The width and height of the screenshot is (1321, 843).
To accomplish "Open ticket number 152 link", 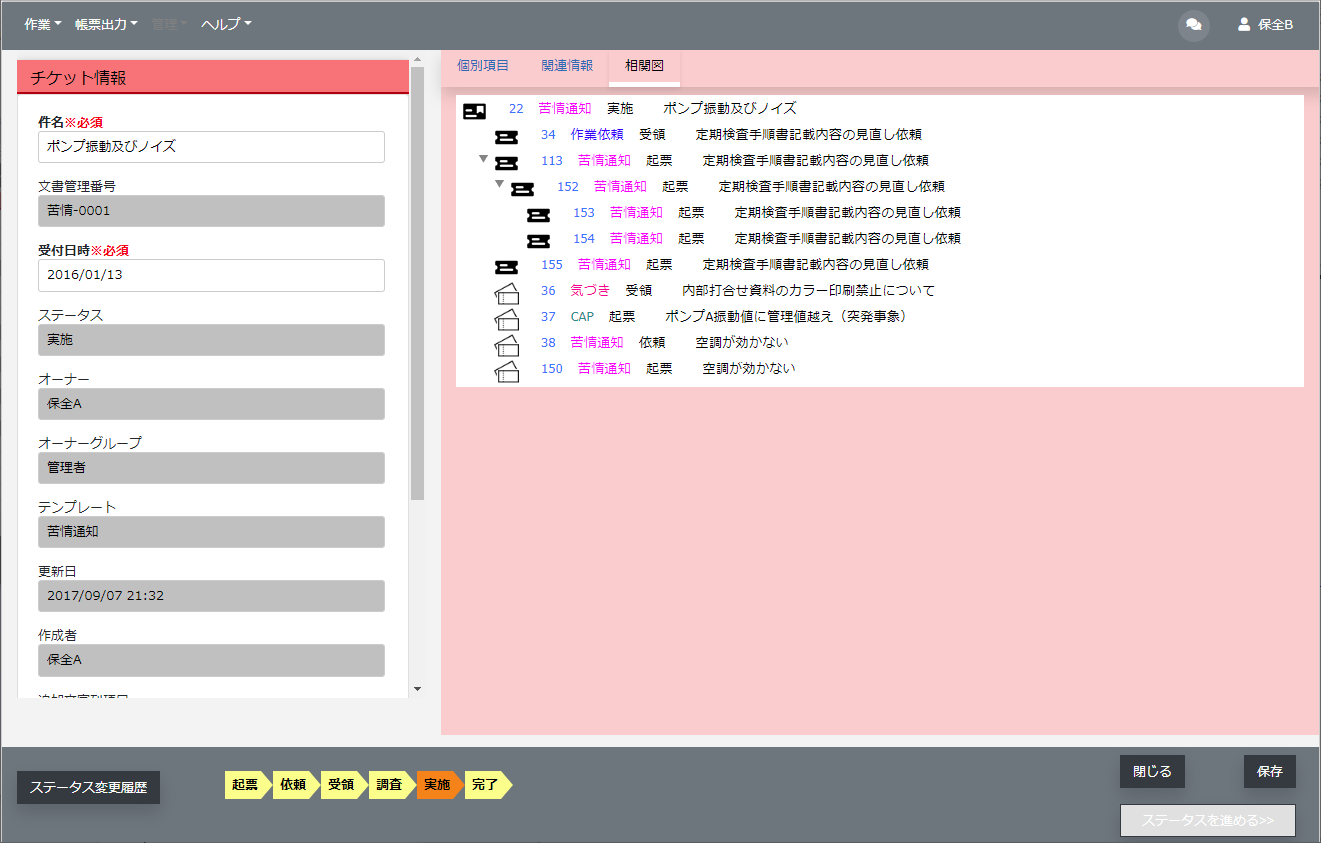I will (568, 186).
